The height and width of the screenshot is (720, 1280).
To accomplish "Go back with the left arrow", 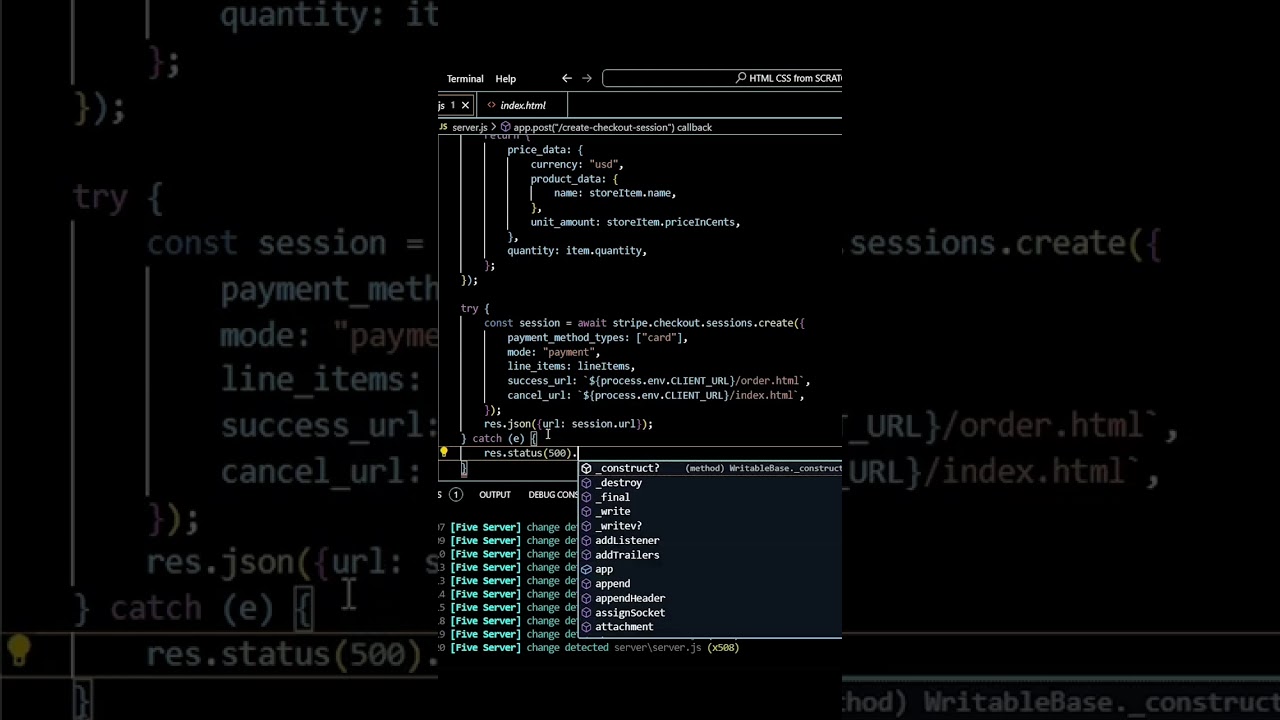I will [567, 78].
